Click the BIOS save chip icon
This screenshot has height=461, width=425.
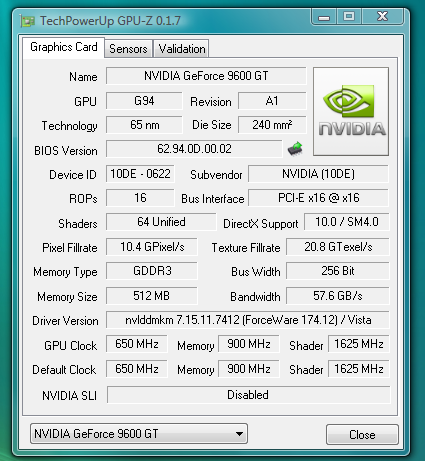(295, 149)
